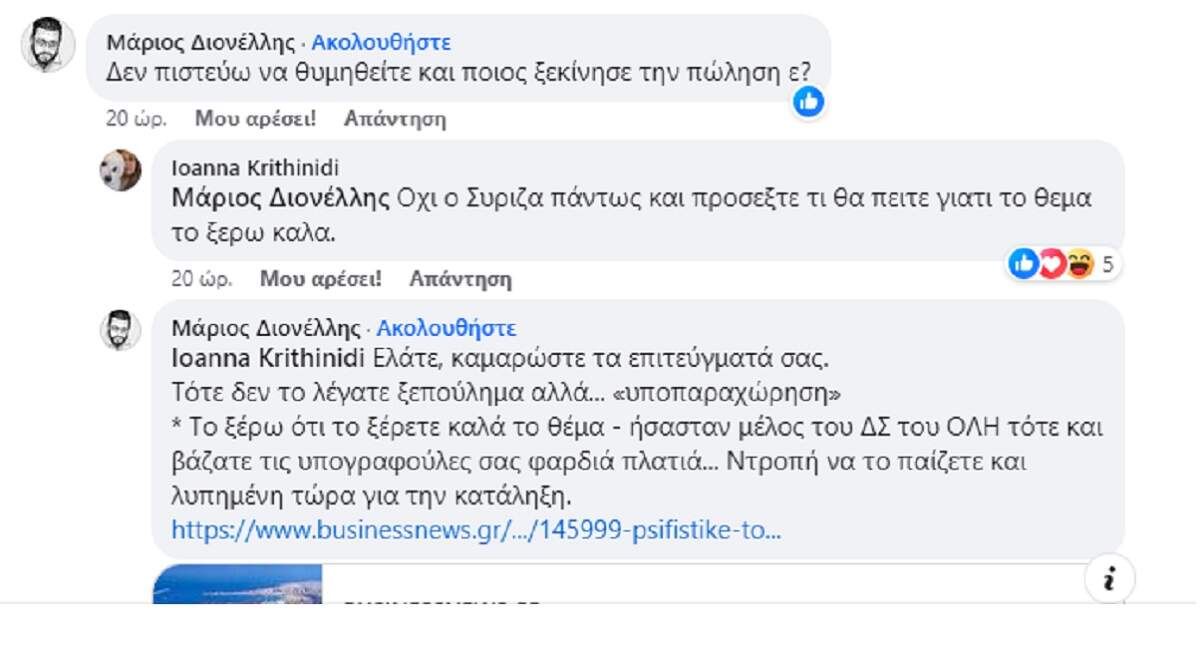Click Ioanna Krithinidi's dog avatar

[120, 170]
